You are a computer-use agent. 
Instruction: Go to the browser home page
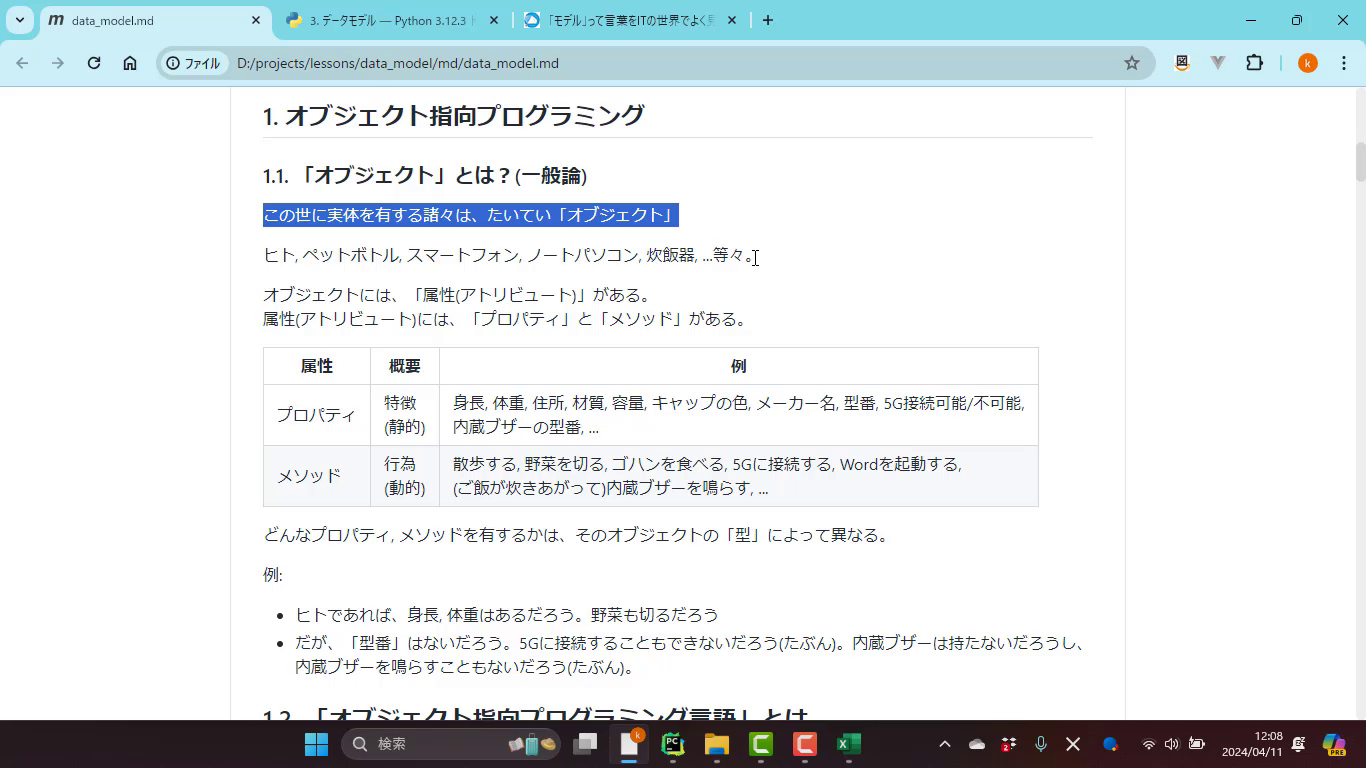click(x=130, y=63)
